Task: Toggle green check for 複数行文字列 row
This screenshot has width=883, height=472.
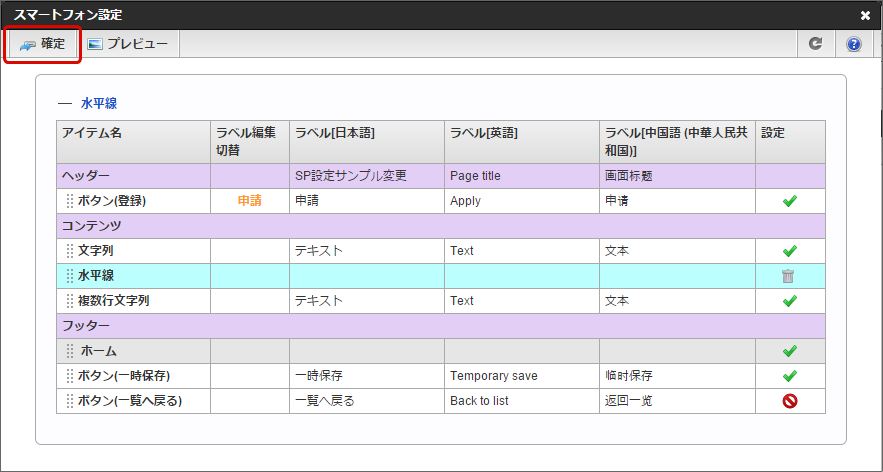Action: pos(789,301)
